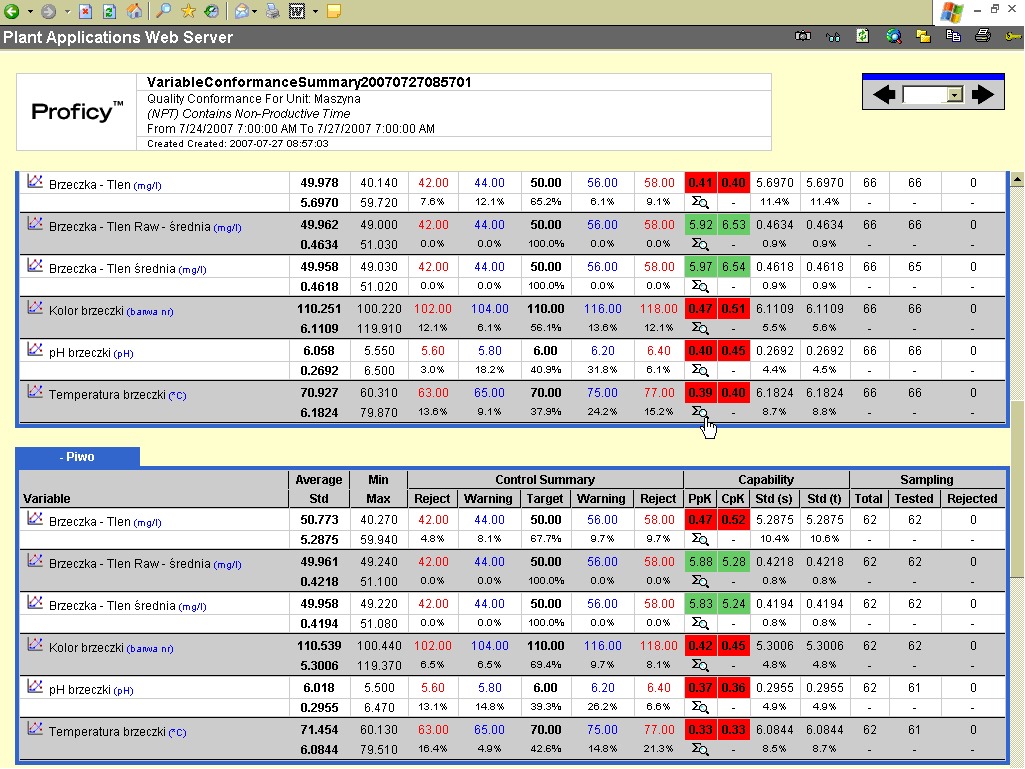Click the yellow note icon in browser toolbar

[334, 11]
